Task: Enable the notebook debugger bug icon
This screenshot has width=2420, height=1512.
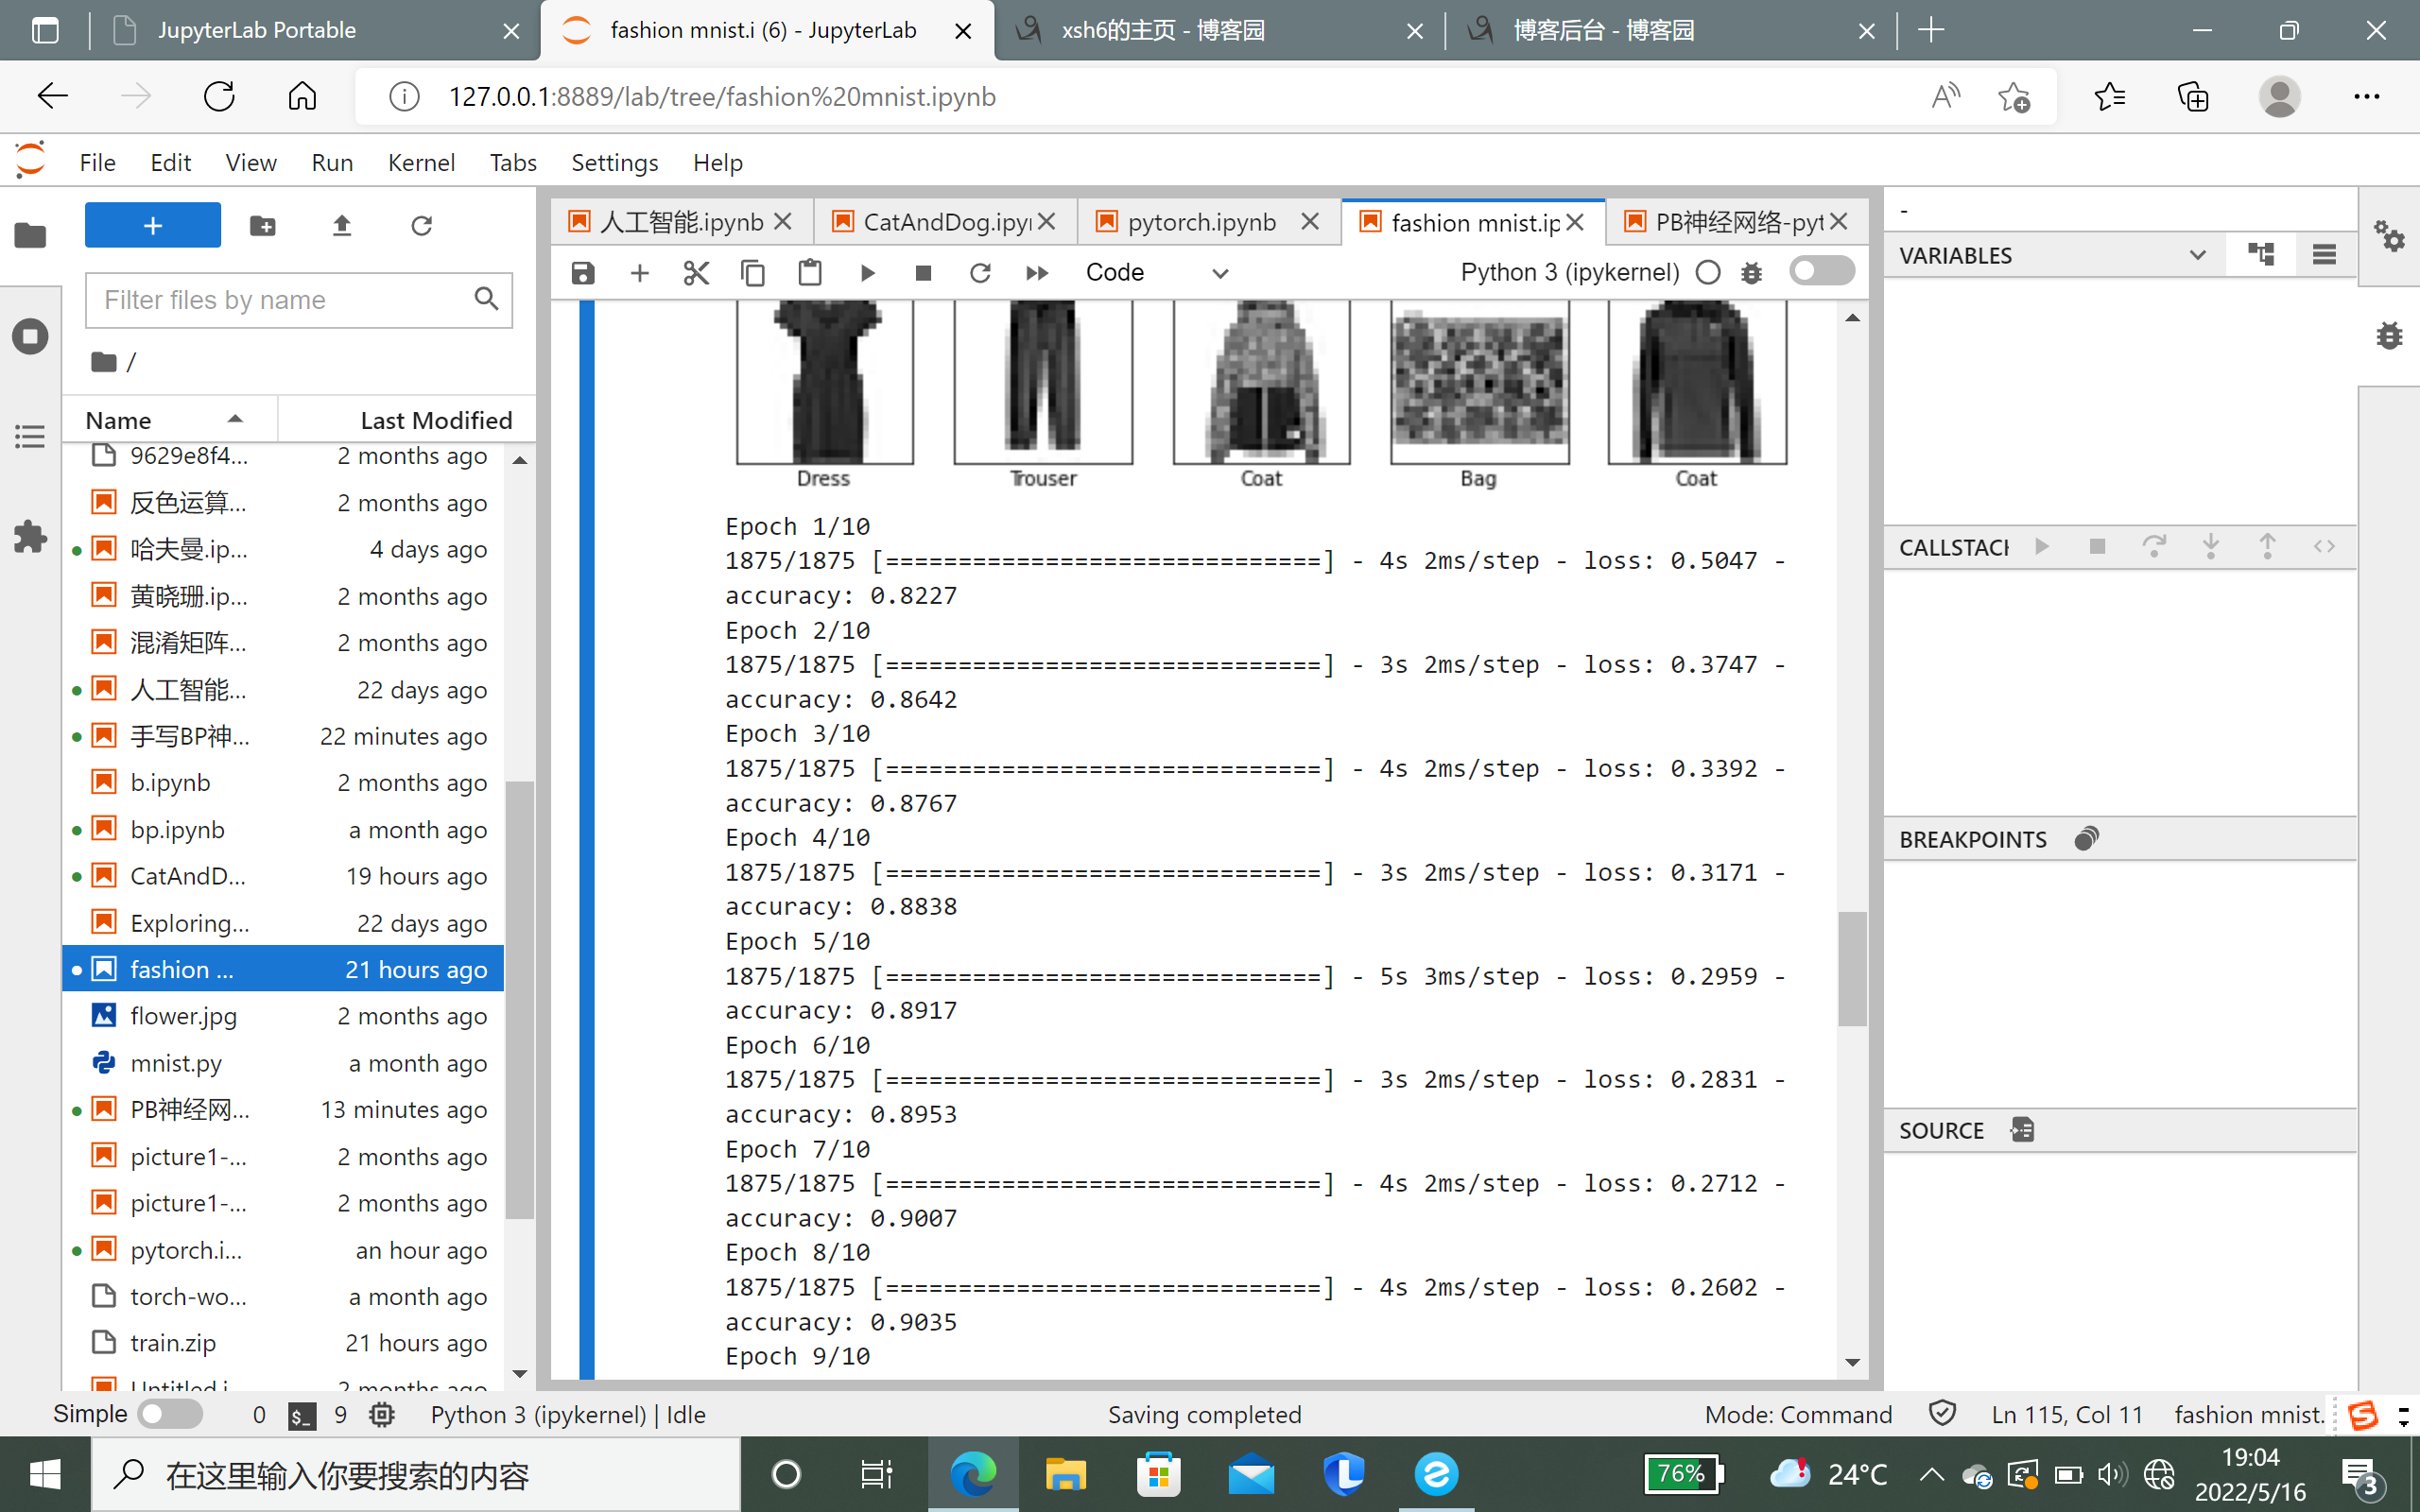Action: (x=1751, y=273)
